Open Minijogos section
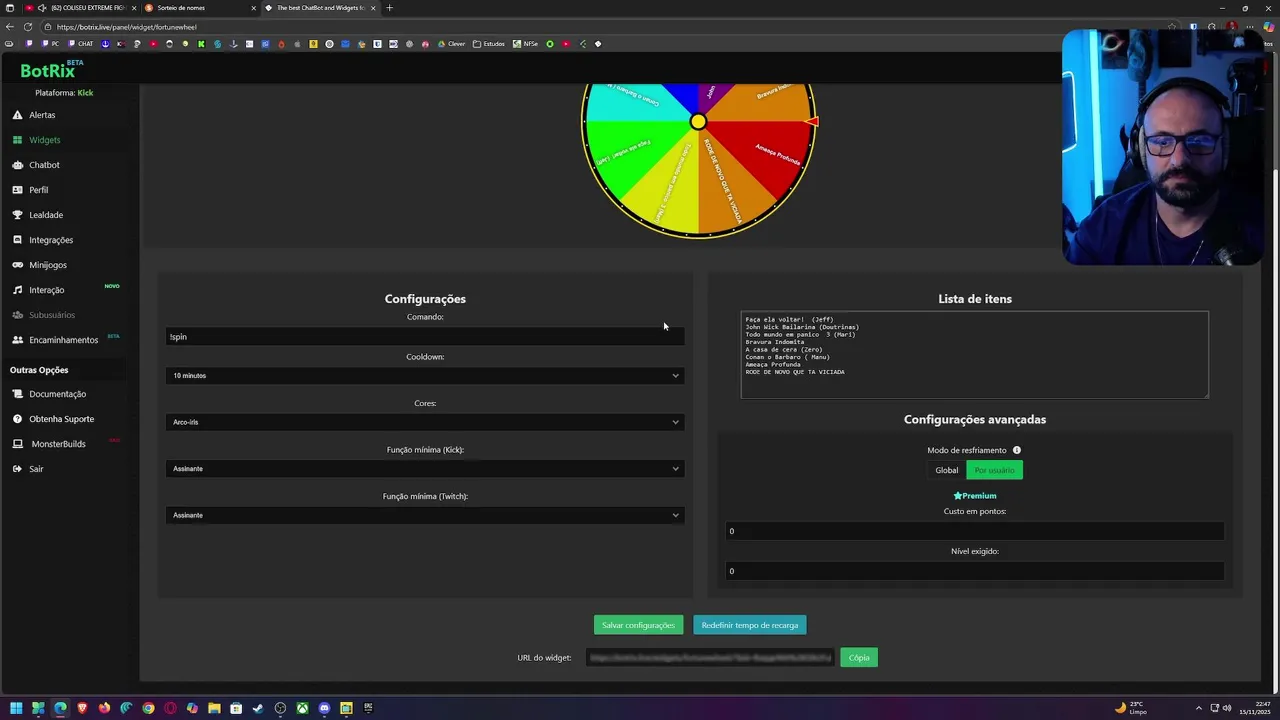This screenshot has height=720, width=1280. [x=48, y=265]
